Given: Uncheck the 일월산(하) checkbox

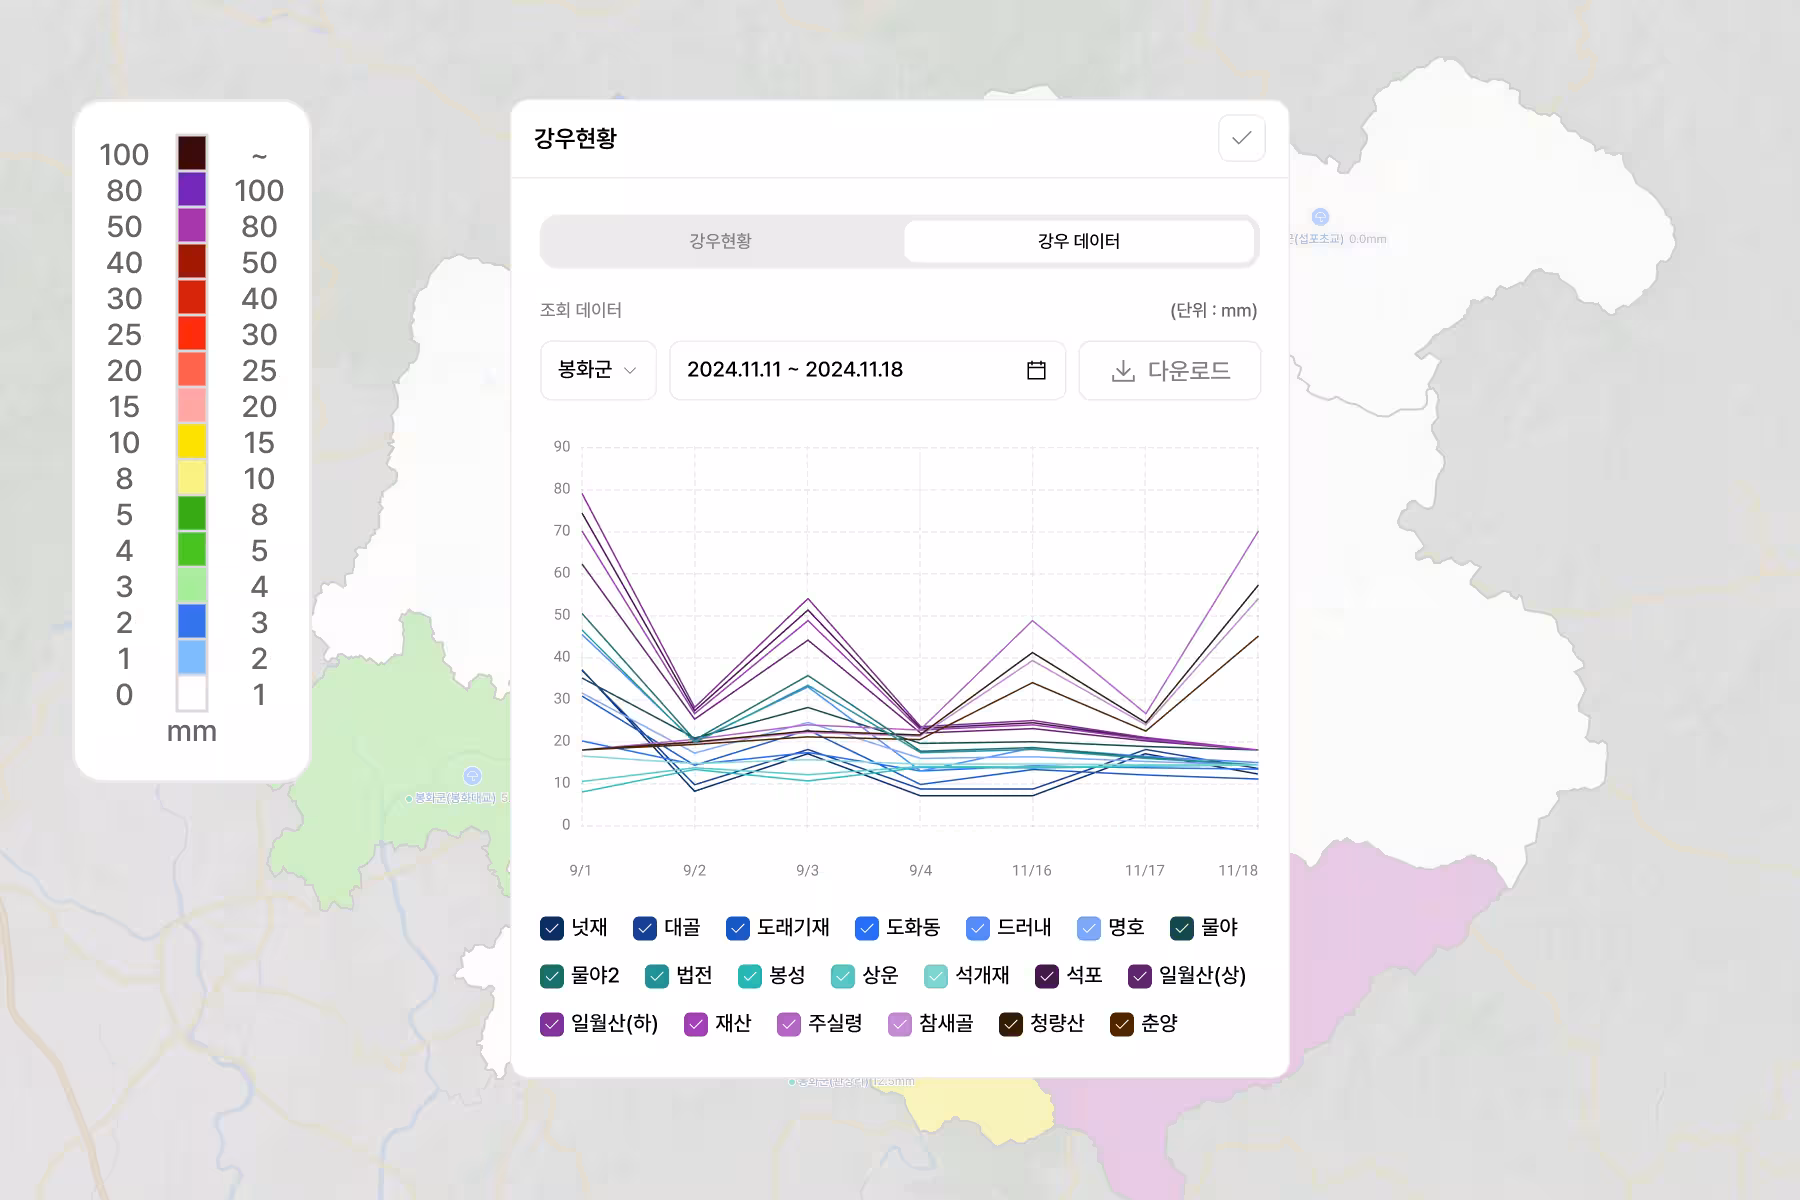Looking at the screenshot, I should [x=552, y=1024].
